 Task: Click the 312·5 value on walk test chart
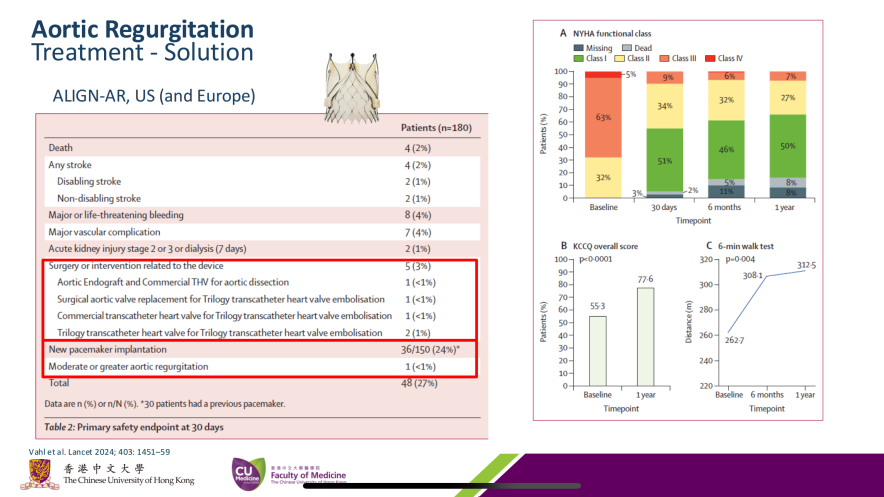pyautogui.click(x=806, y=265)
